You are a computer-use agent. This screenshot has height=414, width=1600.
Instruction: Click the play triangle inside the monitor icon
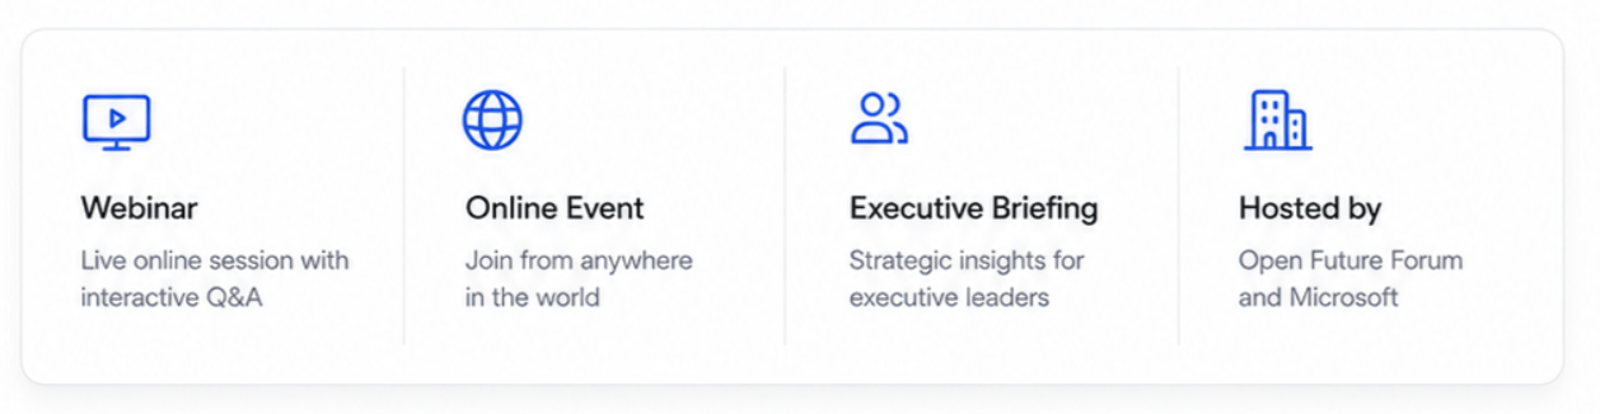tap(117, 118)
